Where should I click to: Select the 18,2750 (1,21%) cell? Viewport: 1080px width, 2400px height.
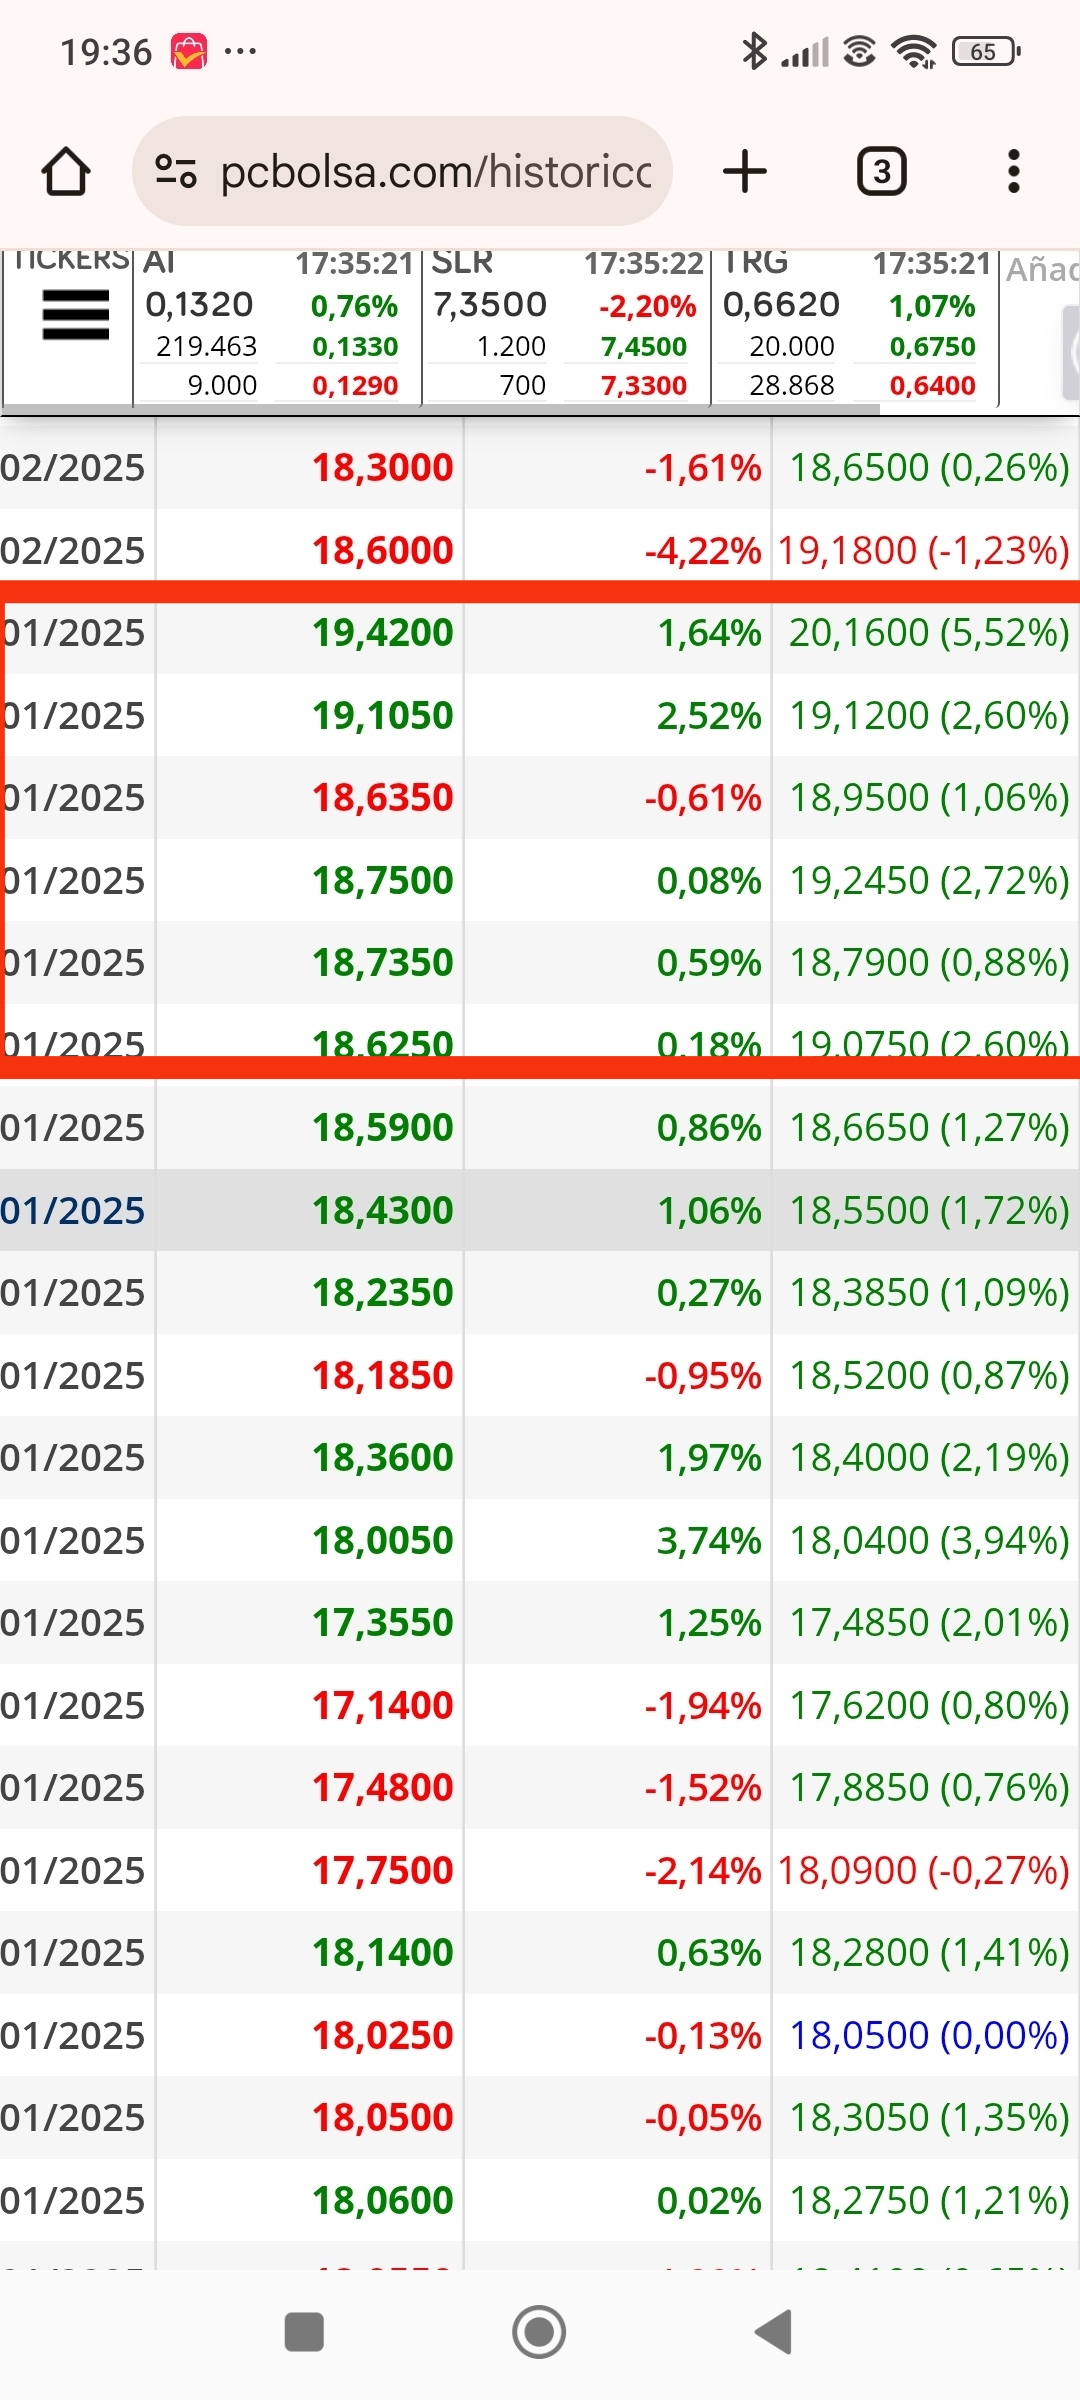(929, 2201)
